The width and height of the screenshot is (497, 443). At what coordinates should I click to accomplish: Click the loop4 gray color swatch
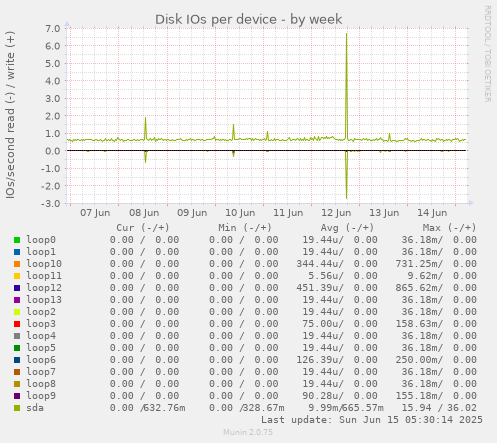17,336
